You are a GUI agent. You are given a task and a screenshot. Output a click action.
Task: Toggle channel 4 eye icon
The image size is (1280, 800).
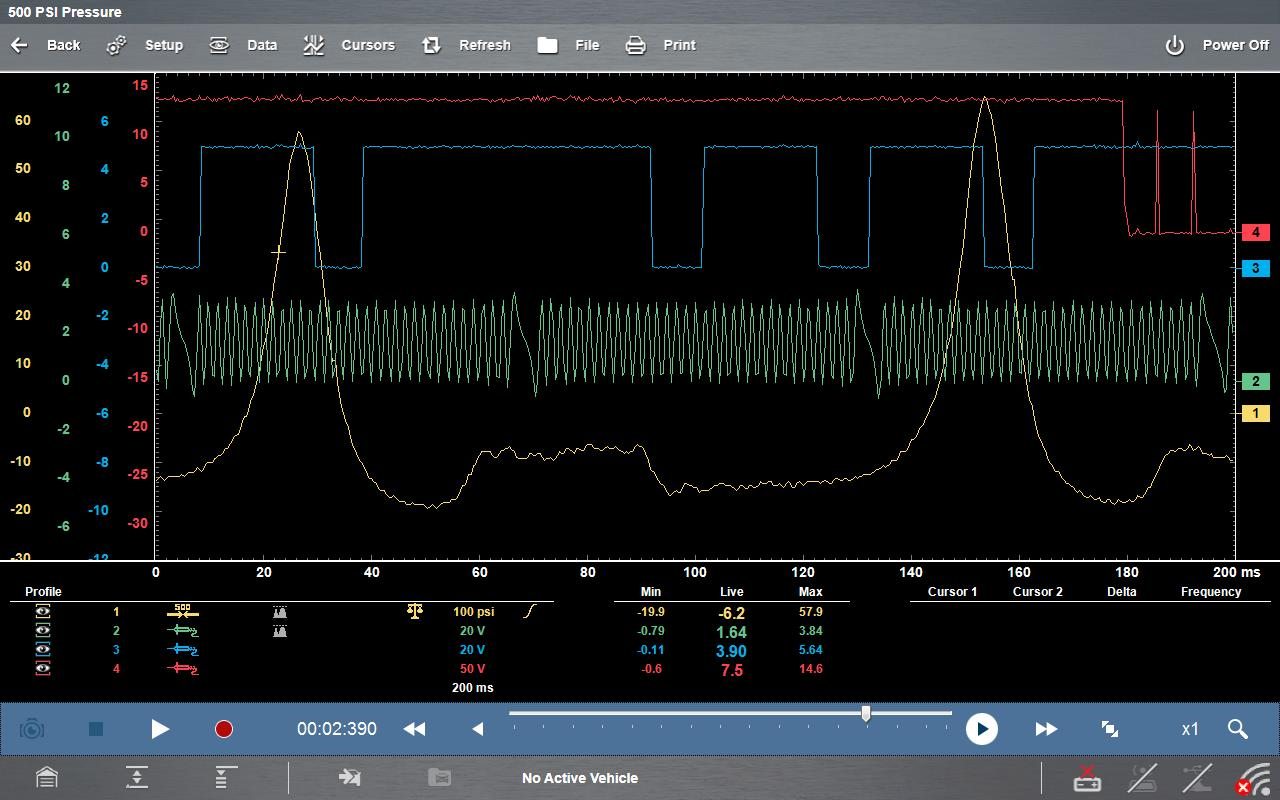(x=43, y=669)
